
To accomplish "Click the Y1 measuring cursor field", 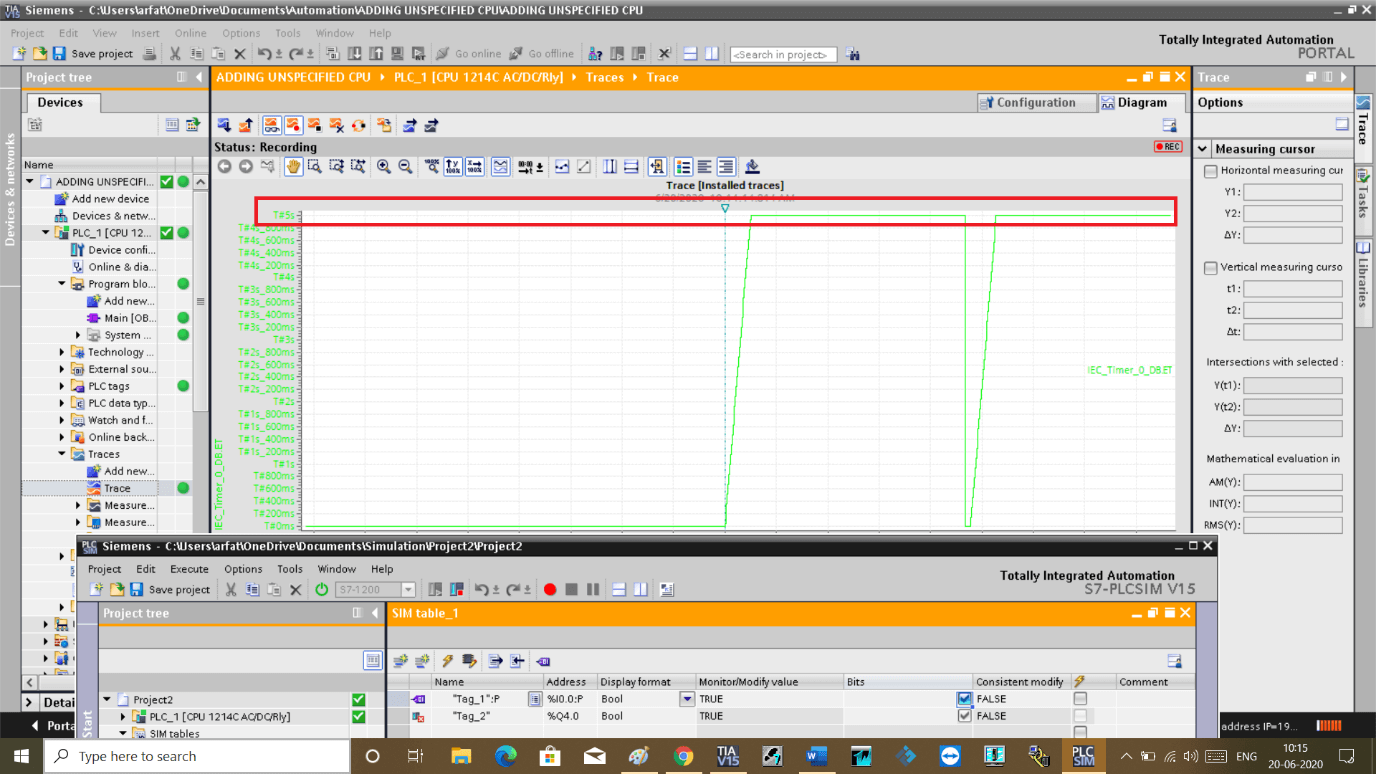I will tap(1292, 192).
